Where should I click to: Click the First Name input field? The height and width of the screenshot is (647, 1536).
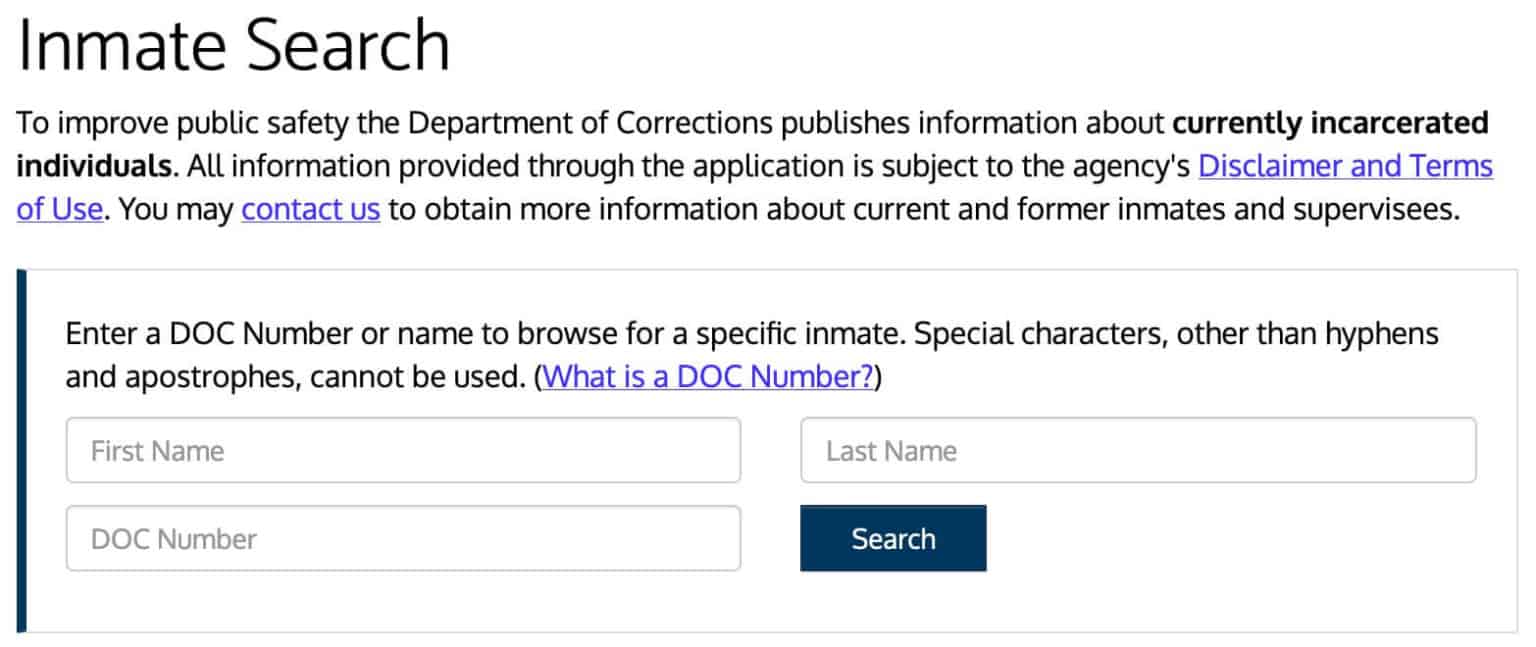[x=403, y=450]
